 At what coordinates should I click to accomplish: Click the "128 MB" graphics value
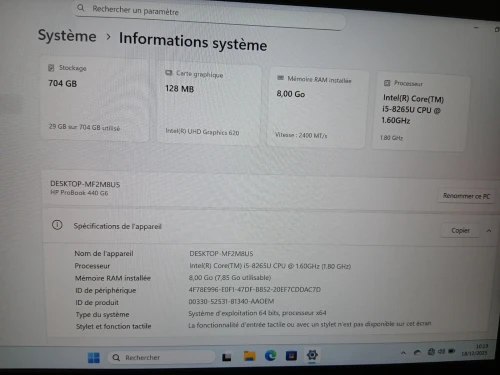(179, 89)
